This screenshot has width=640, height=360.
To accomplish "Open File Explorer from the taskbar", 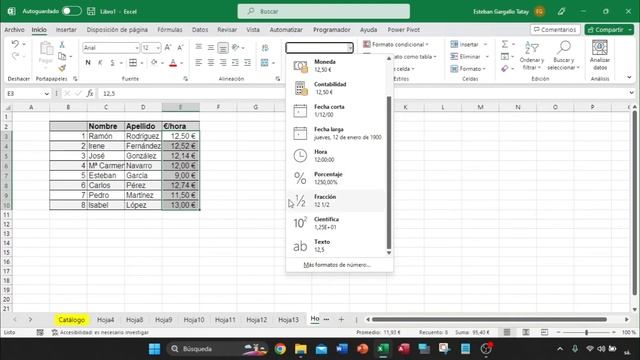I will click(x=301, y=349).
